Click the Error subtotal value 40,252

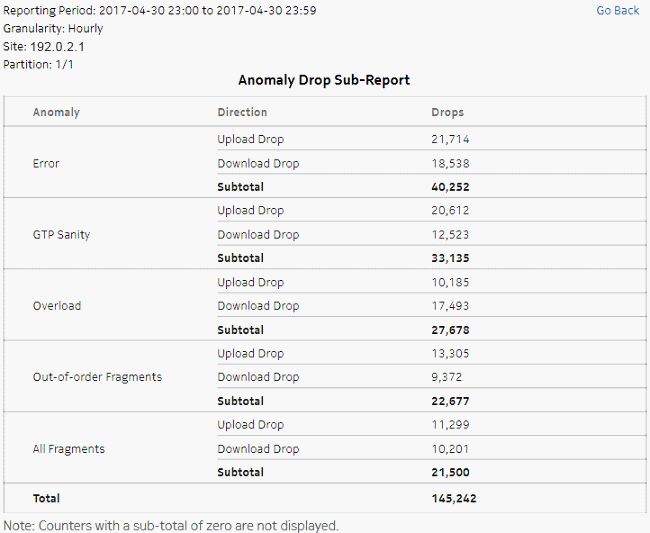click(x=450, y=187)
